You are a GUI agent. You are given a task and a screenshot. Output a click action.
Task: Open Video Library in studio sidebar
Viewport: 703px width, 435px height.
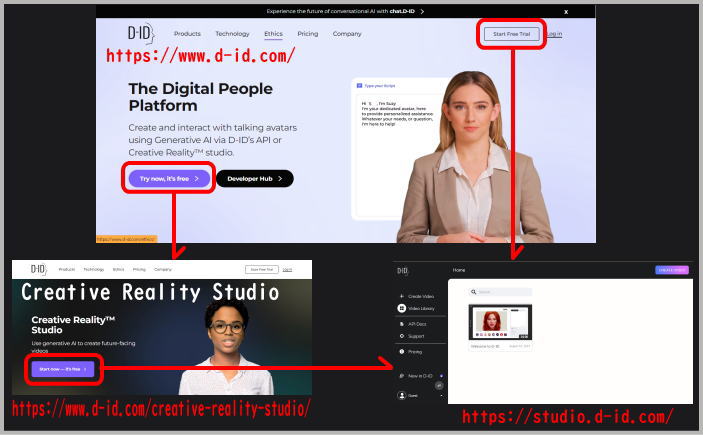(421, 309)
